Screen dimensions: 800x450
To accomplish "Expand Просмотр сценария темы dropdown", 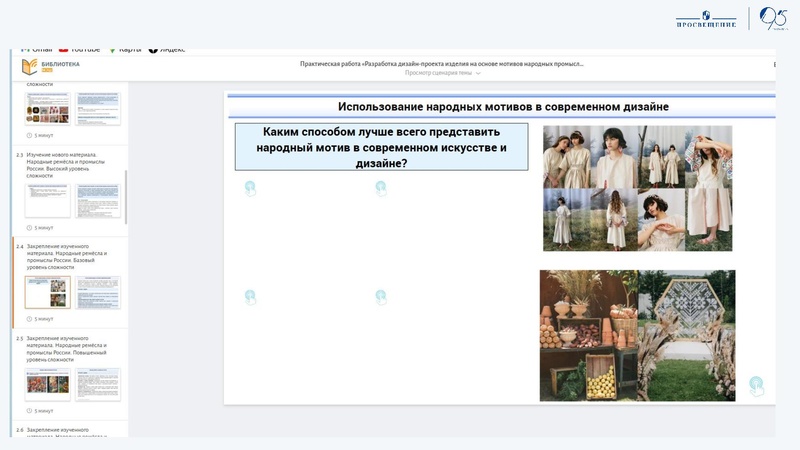I will pyautogui.click(x=442, y=73).
